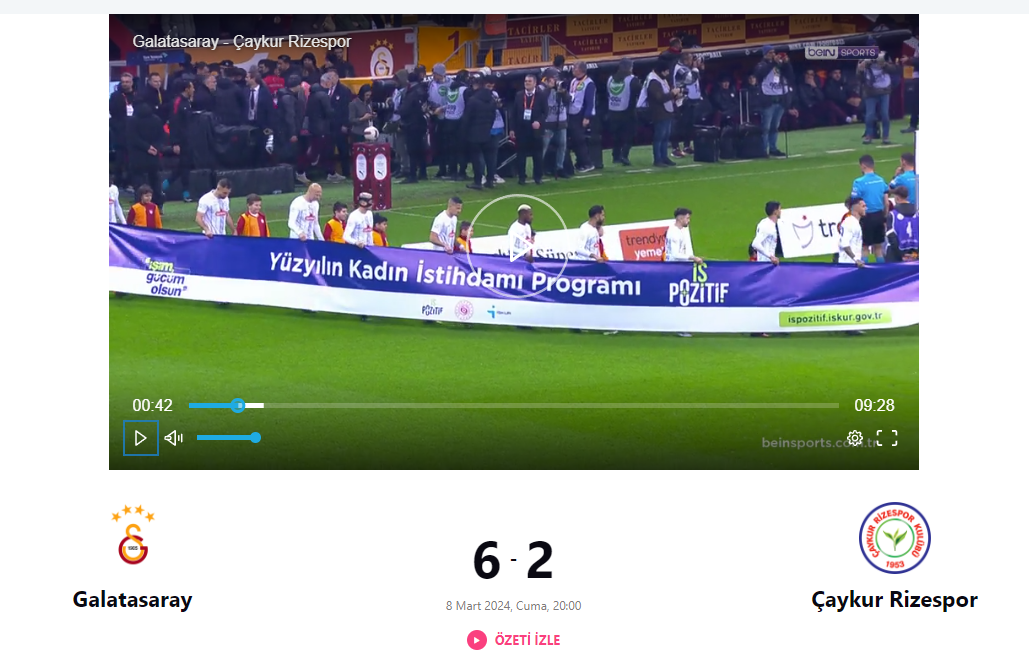Click the 6 - 2 match score

(513, 561)
